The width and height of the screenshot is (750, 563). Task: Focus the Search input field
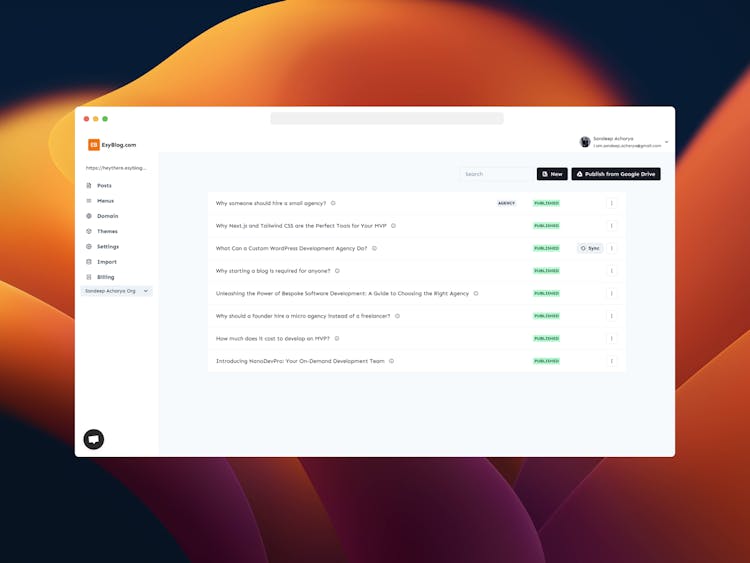495,174
